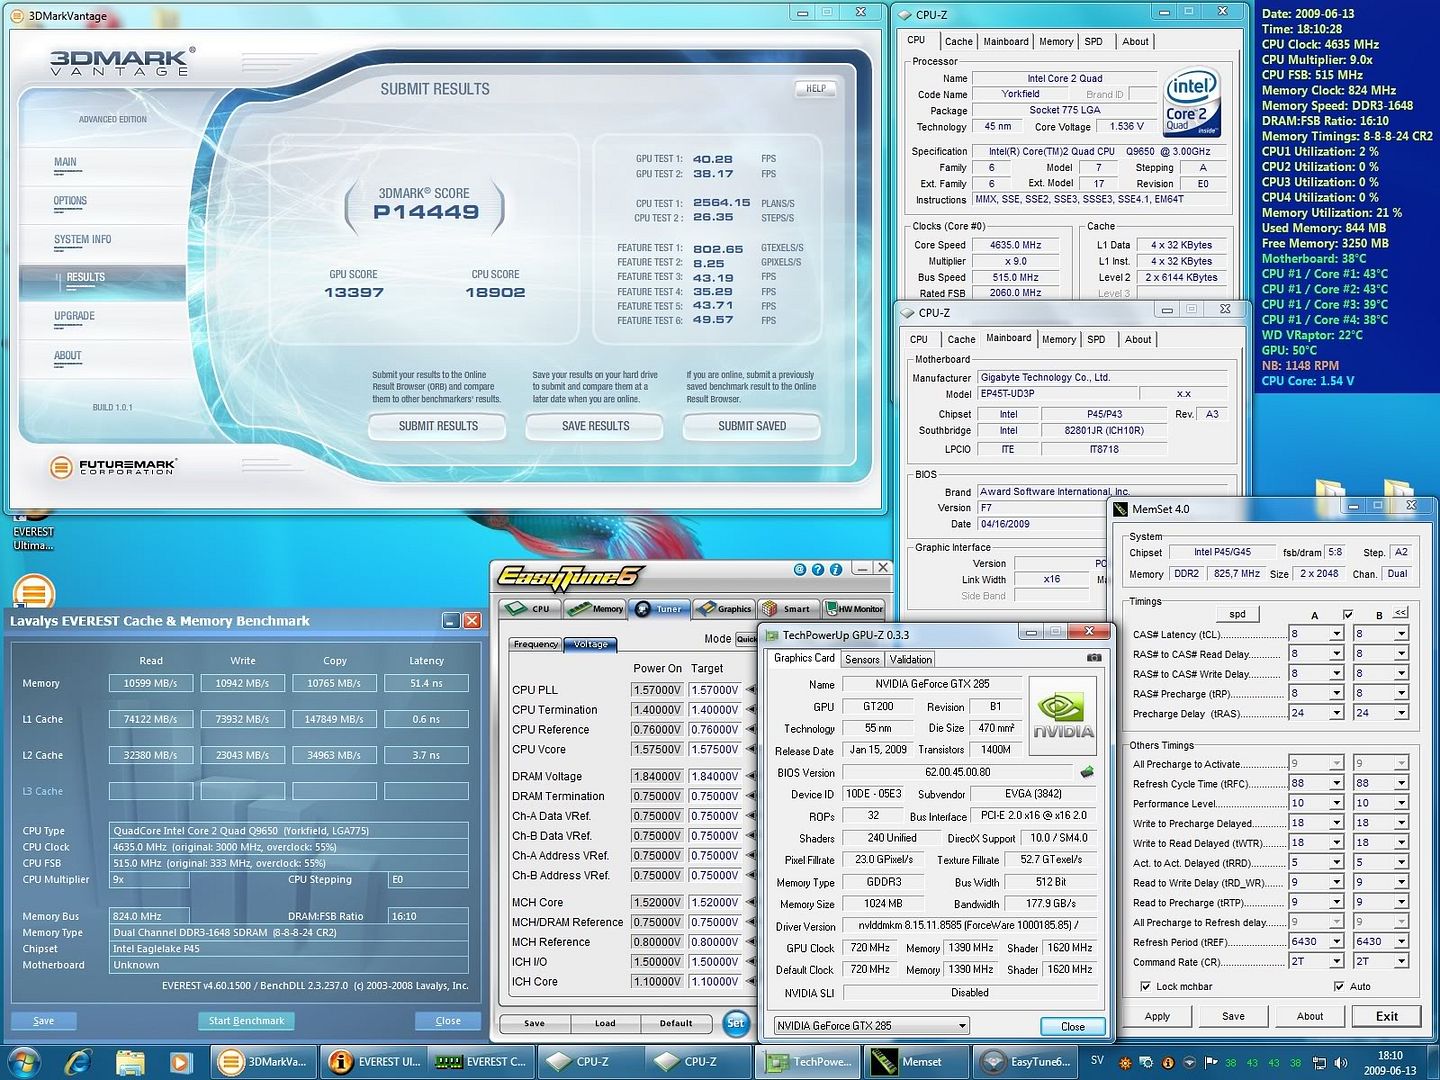Click the GPU-Z BIOS save chip icon
1440x1080 pixels.
point(1087,772)
